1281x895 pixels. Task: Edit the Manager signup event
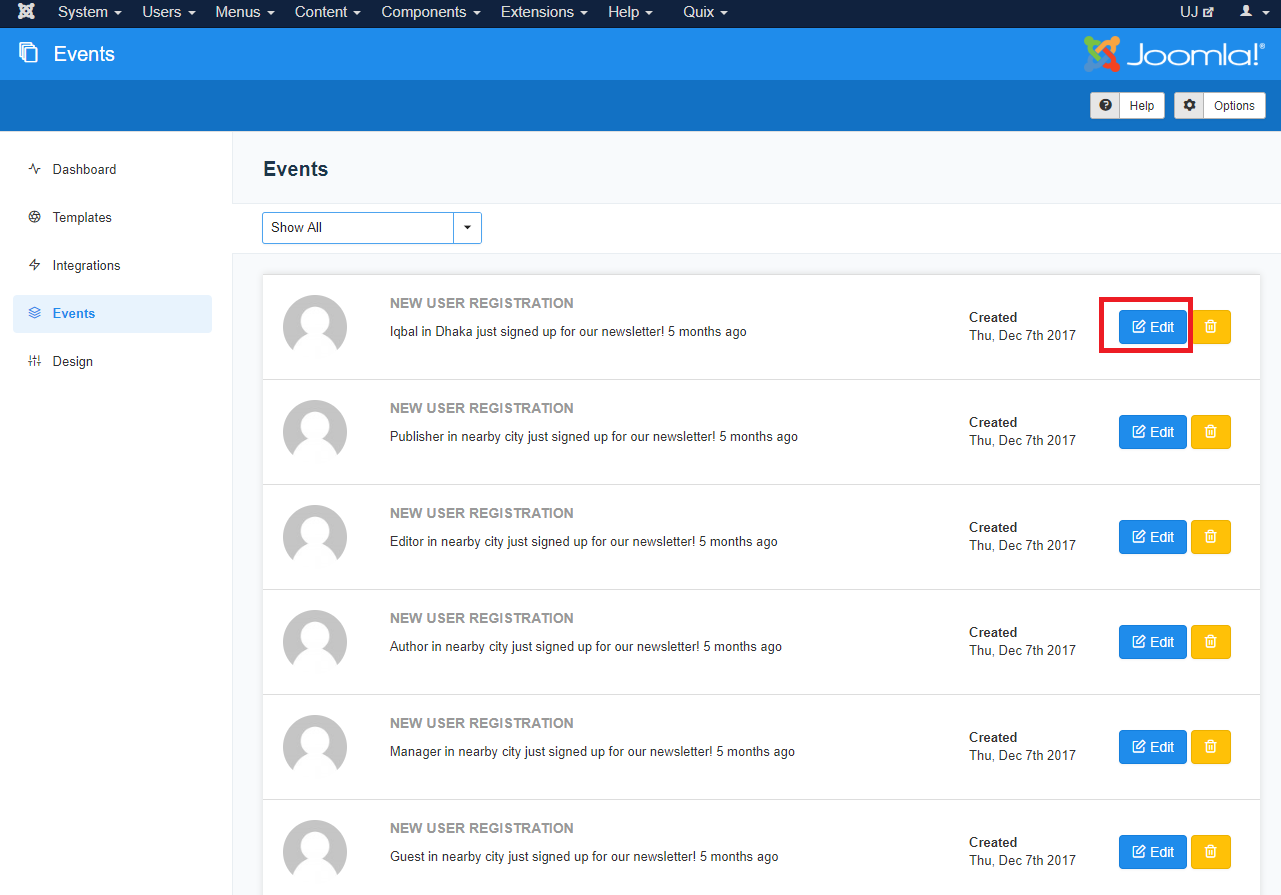pyautogui.click(x=1152, y=747)
